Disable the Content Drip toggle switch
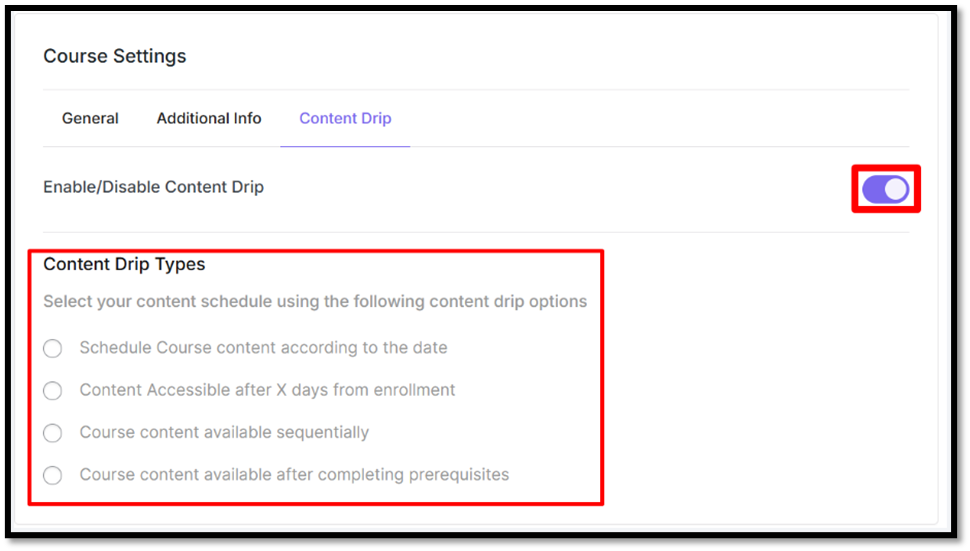970x551 pixels. tap(885, 189)
